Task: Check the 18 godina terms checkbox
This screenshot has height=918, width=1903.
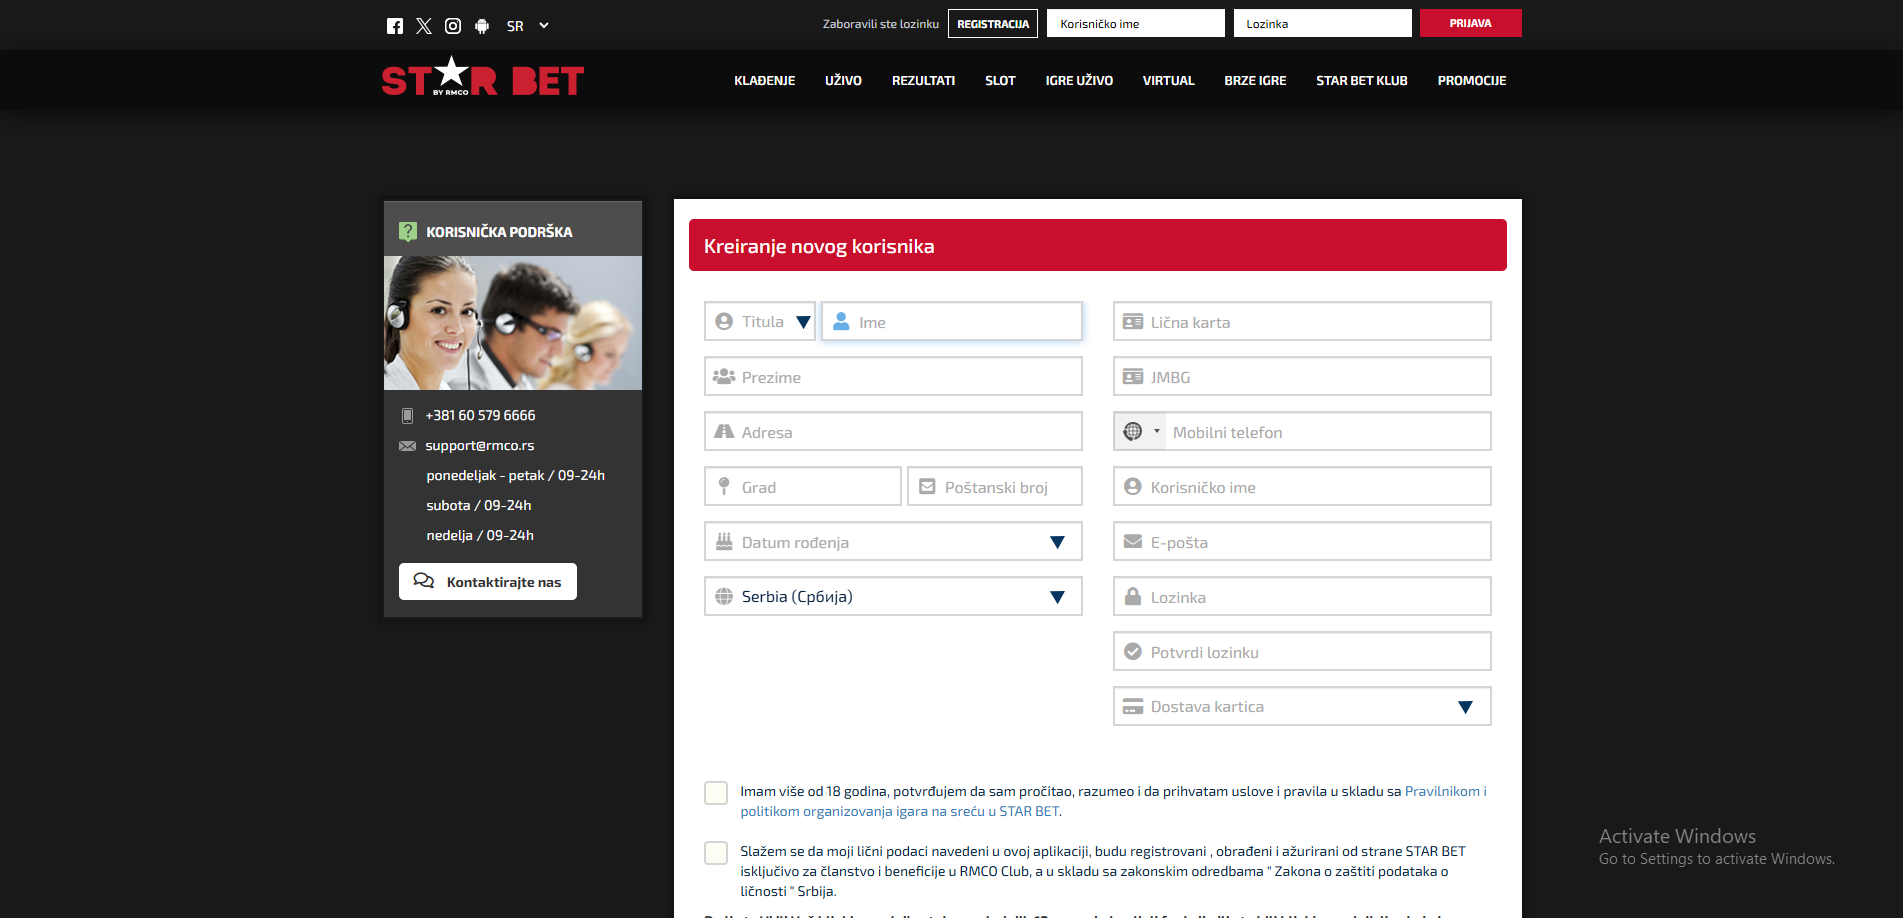Action: tap(716, 793)
